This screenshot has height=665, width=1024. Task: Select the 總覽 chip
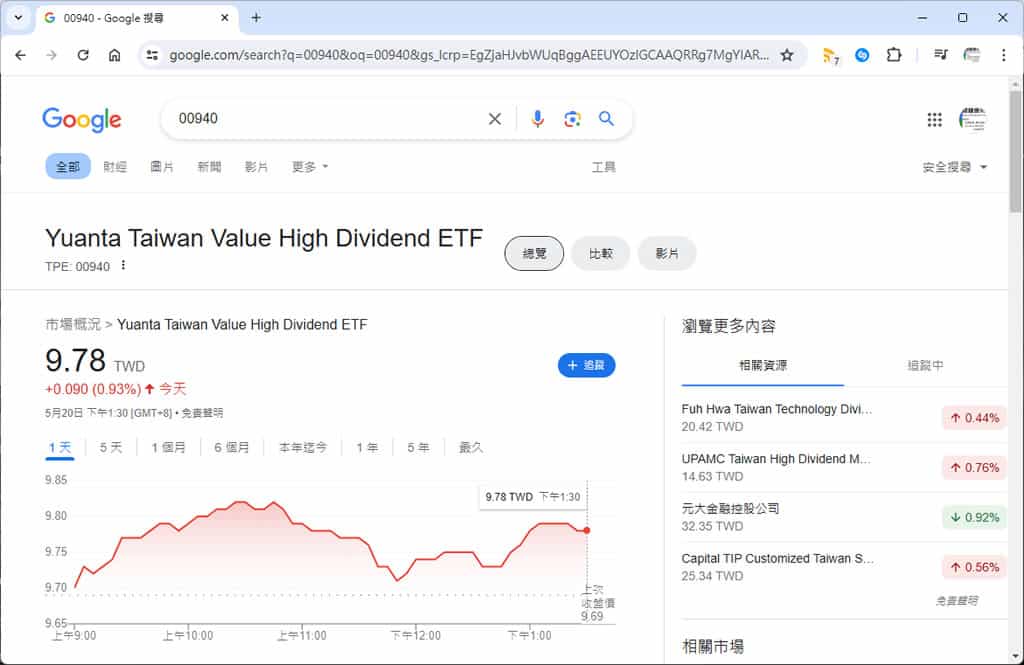[534, 253]
